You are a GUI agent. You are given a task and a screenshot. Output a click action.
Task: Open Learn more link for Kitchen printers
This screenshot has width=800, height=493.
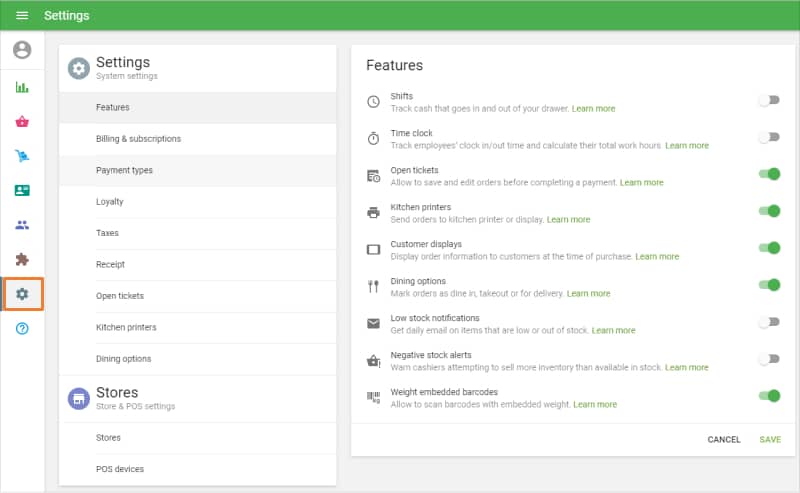point(568,219)
